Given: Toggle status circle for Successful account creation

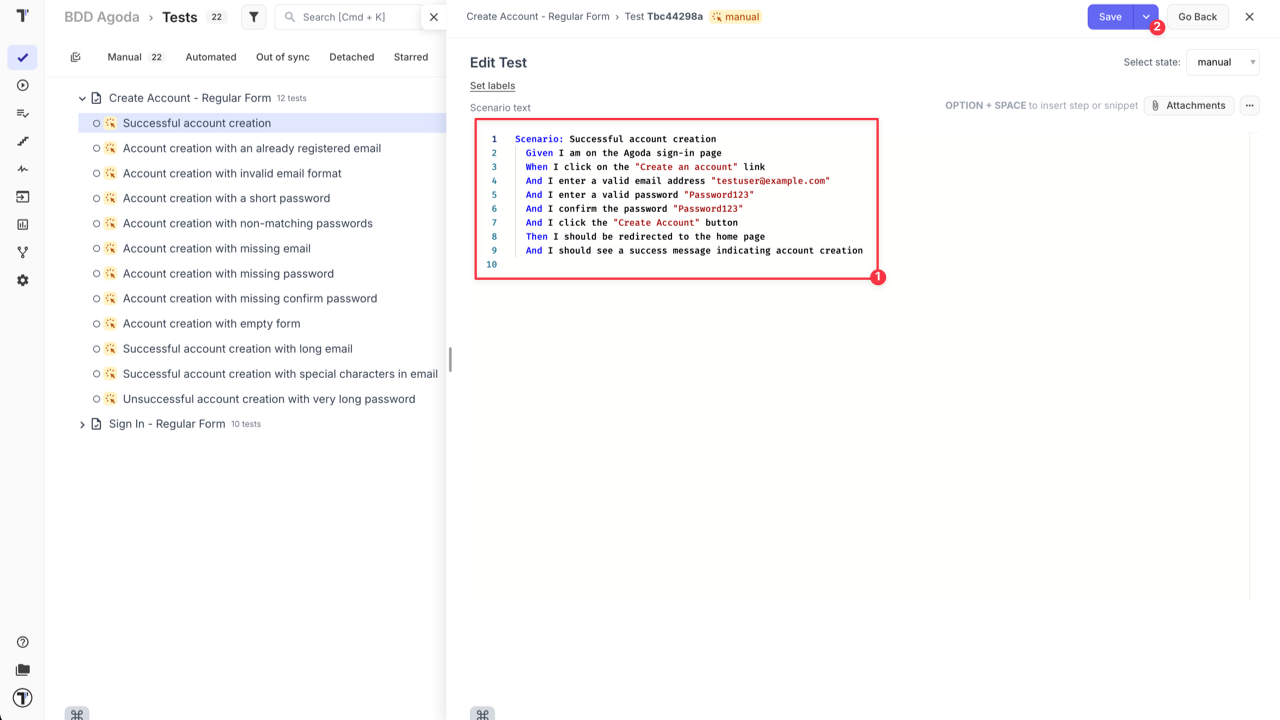Looking at the screenshot, I should (97, 122).
